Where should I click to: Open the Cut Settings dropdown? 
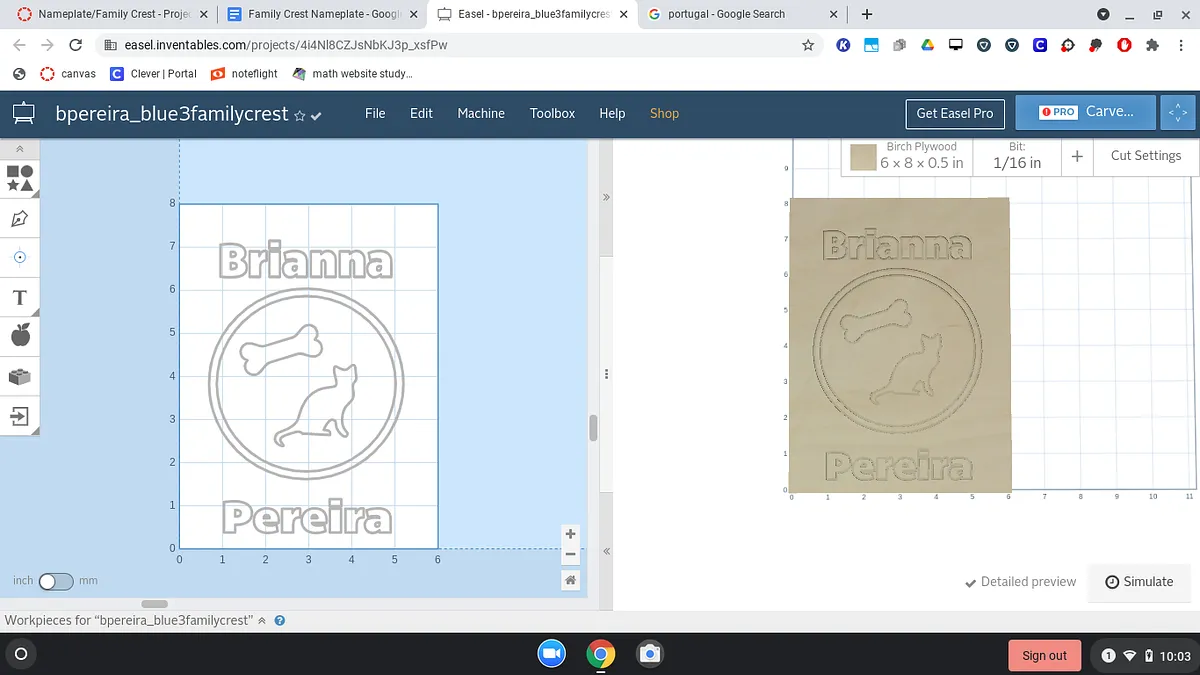pos(1145,156)
